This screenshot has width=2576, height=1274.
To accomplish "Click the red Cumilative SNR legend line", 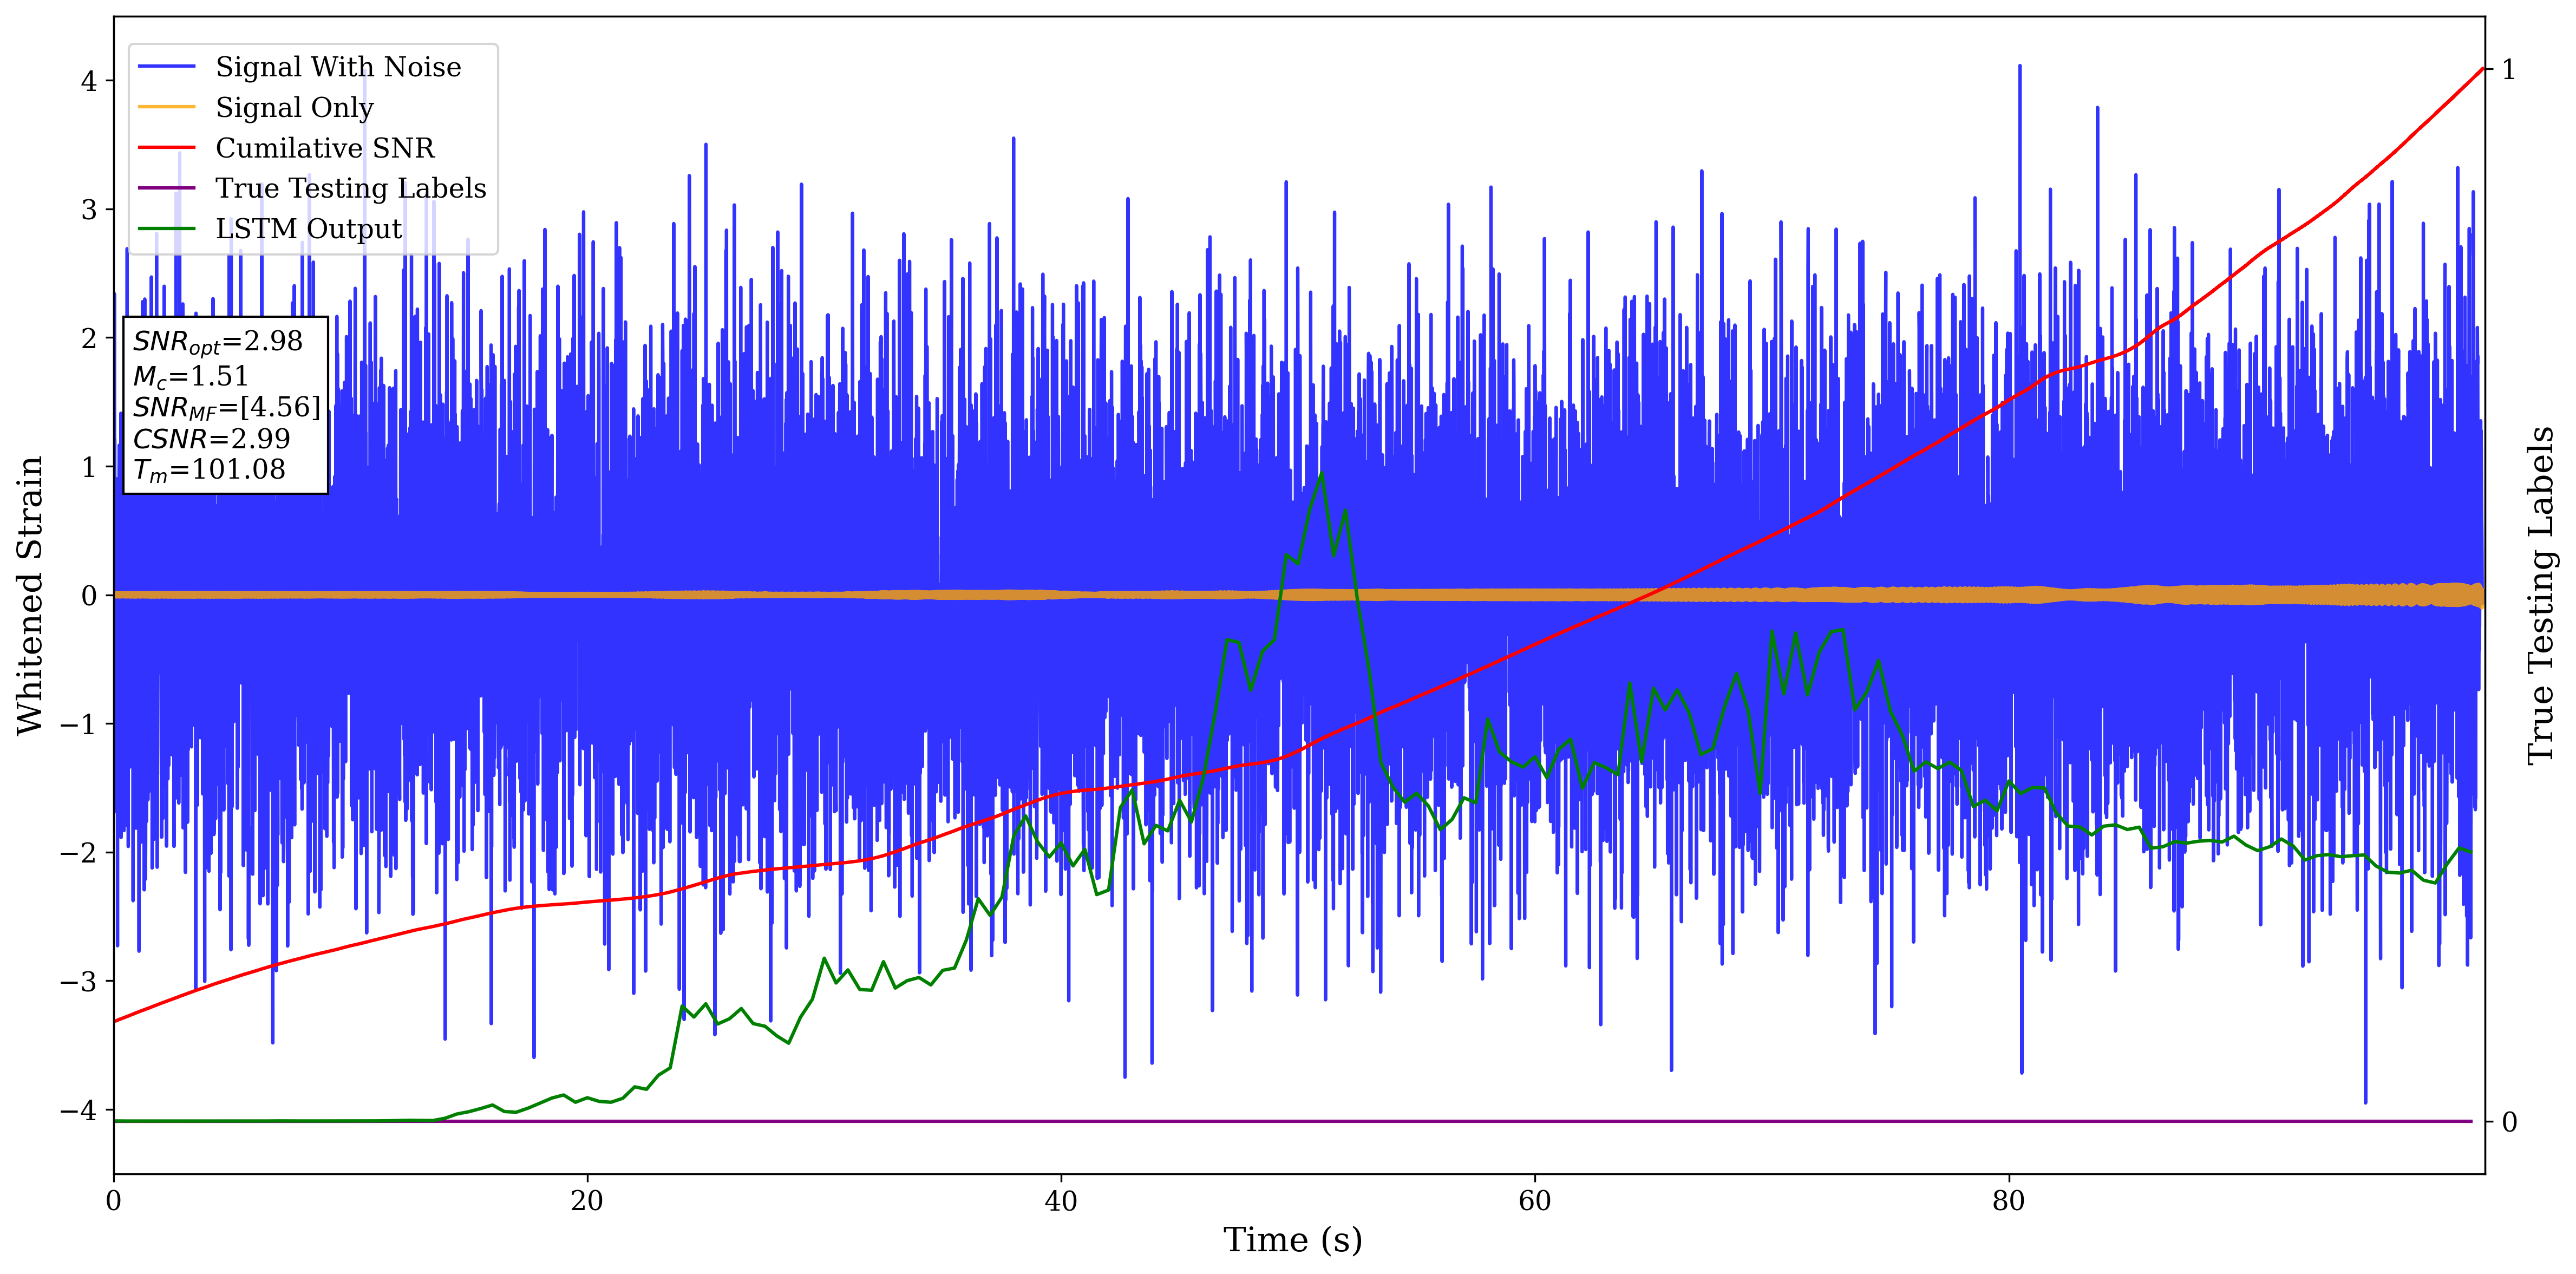I will click(x=166, y=148).
